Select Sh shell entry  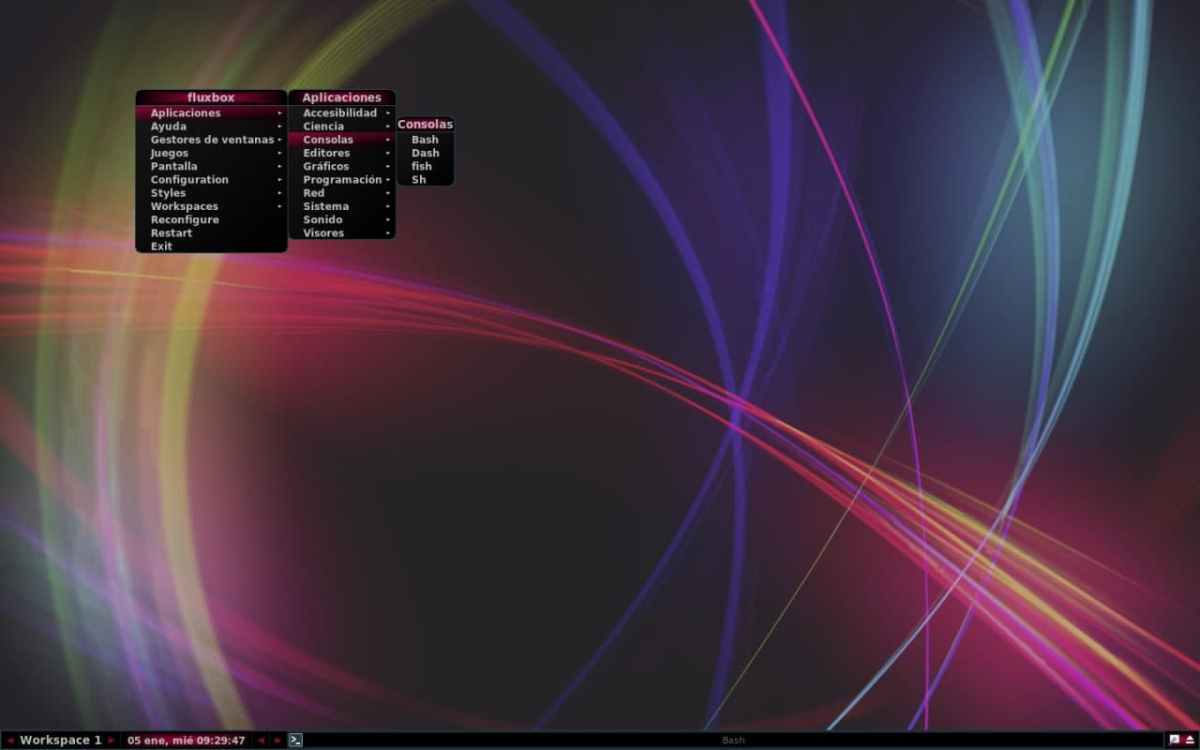419,180
